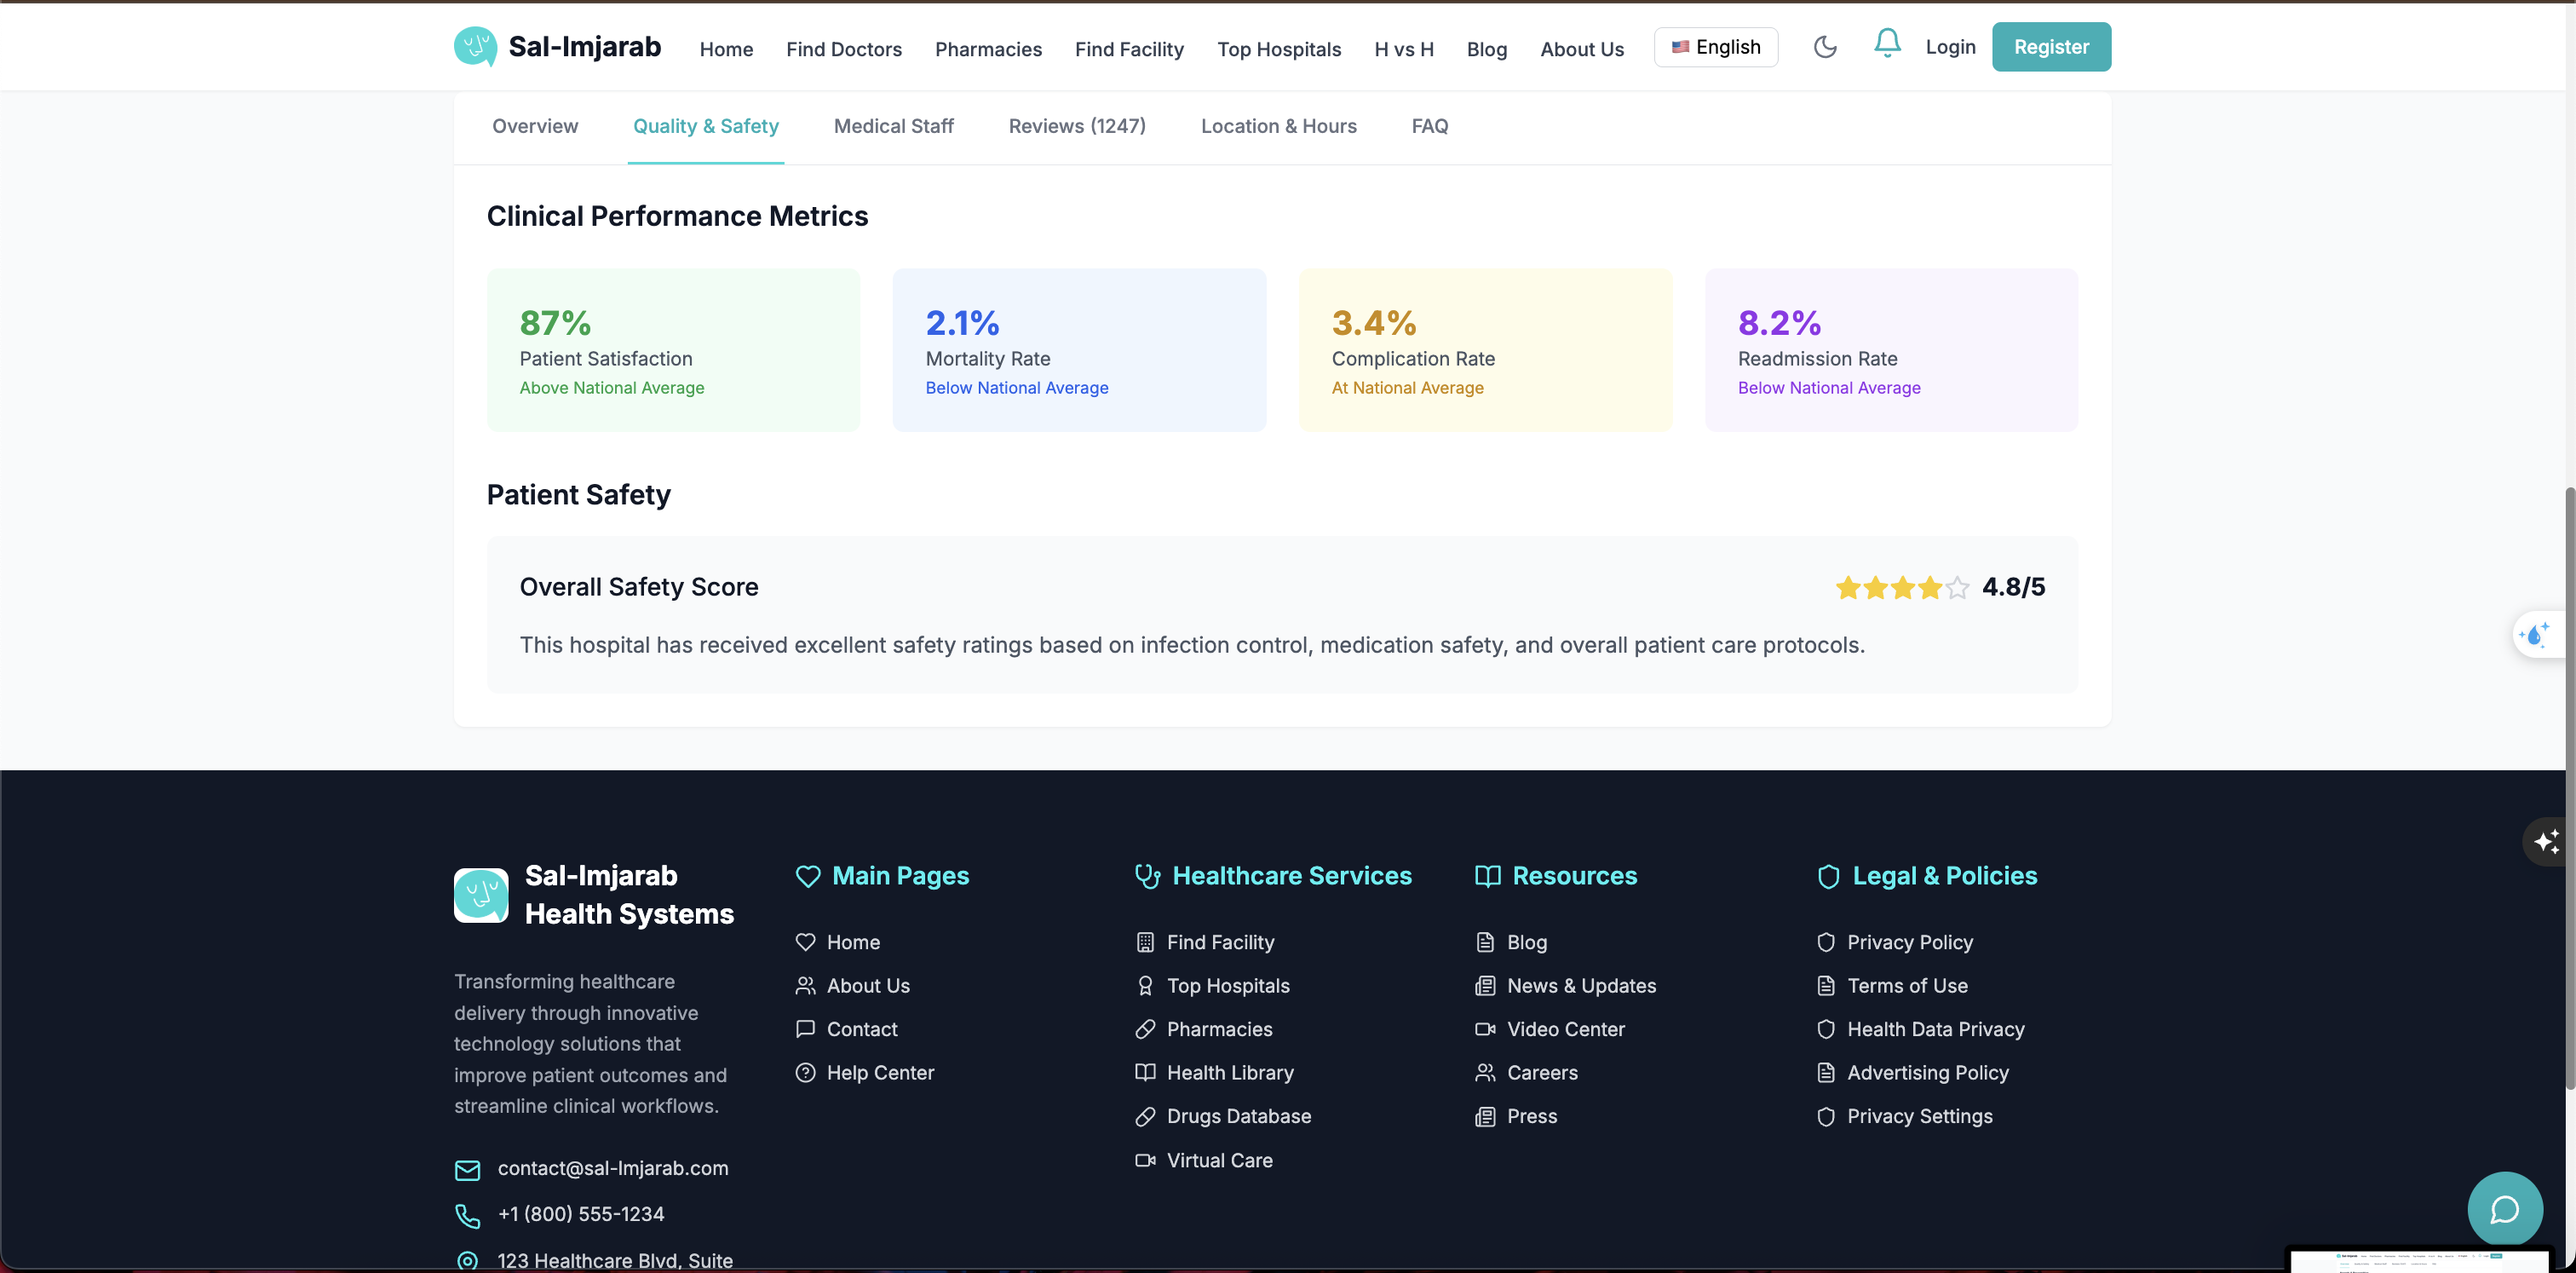Image resolution: width=2576 pixels, height=1273 pixels.
Task: Open the English language dropdown
Action: (1715, 47)
